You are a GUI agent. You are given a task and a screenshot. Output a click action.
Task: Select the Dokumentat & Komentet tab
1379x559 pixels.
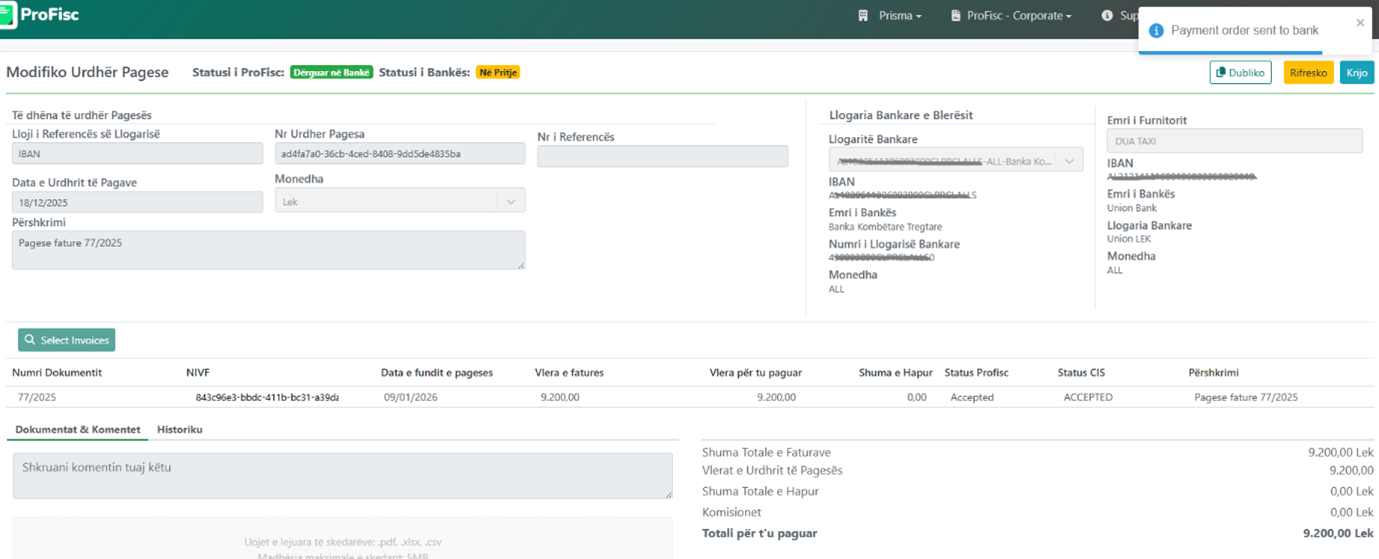78,429
